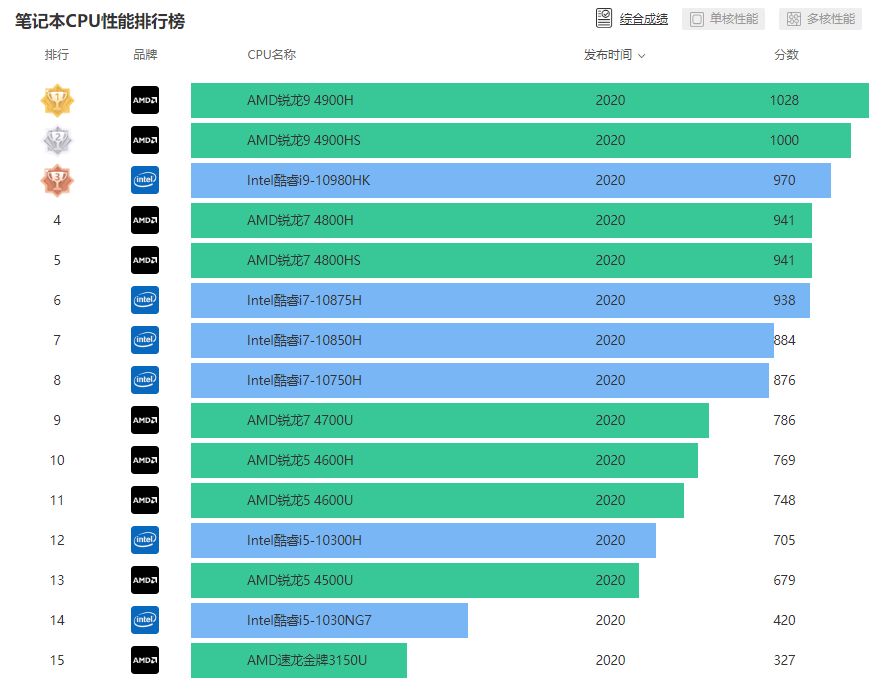The height and width of the screenshot is (693, 893).
Task: Open Intel酷睿i5-10300H entry
Action: (x=304, y=540)
